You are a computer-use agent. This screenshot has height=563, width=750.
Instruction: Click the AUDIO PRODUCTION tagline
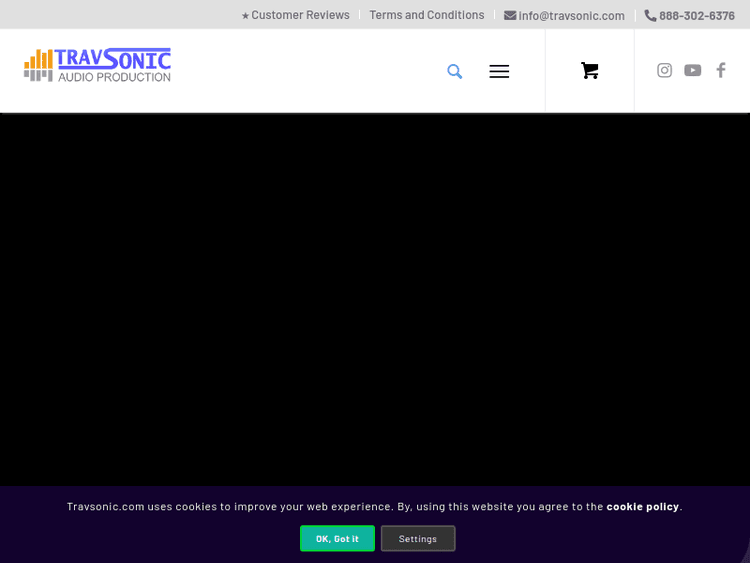114,77
